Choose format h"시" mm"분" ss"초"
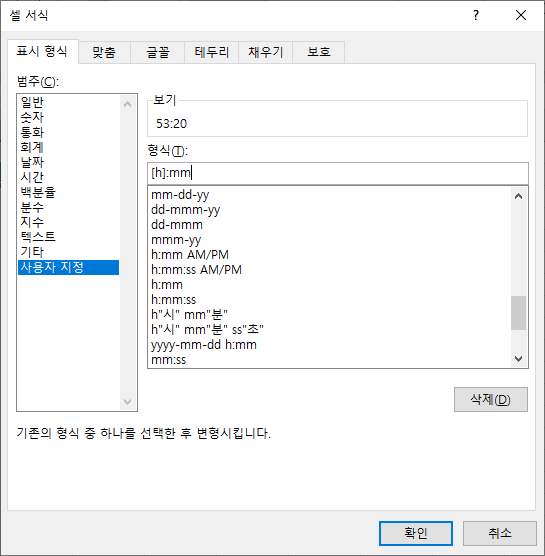 [x=329, y=329]
